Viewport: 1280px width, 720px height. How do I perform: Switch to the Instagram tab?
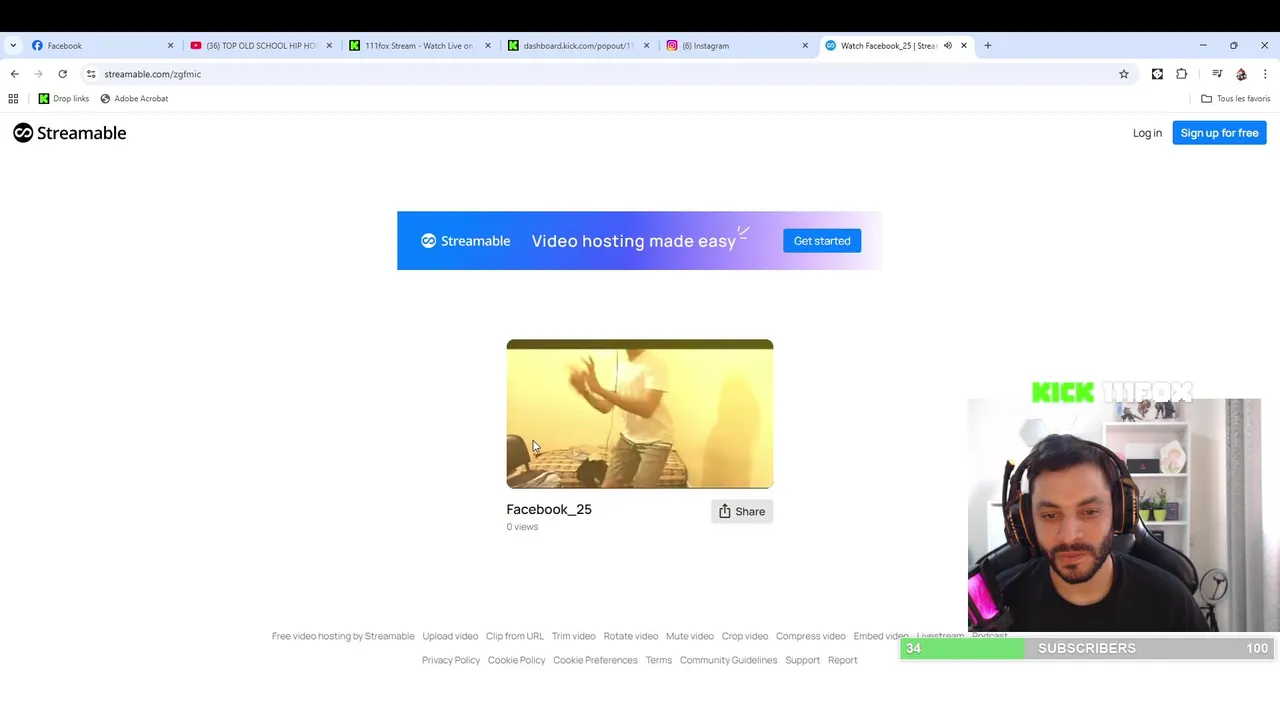735,45
